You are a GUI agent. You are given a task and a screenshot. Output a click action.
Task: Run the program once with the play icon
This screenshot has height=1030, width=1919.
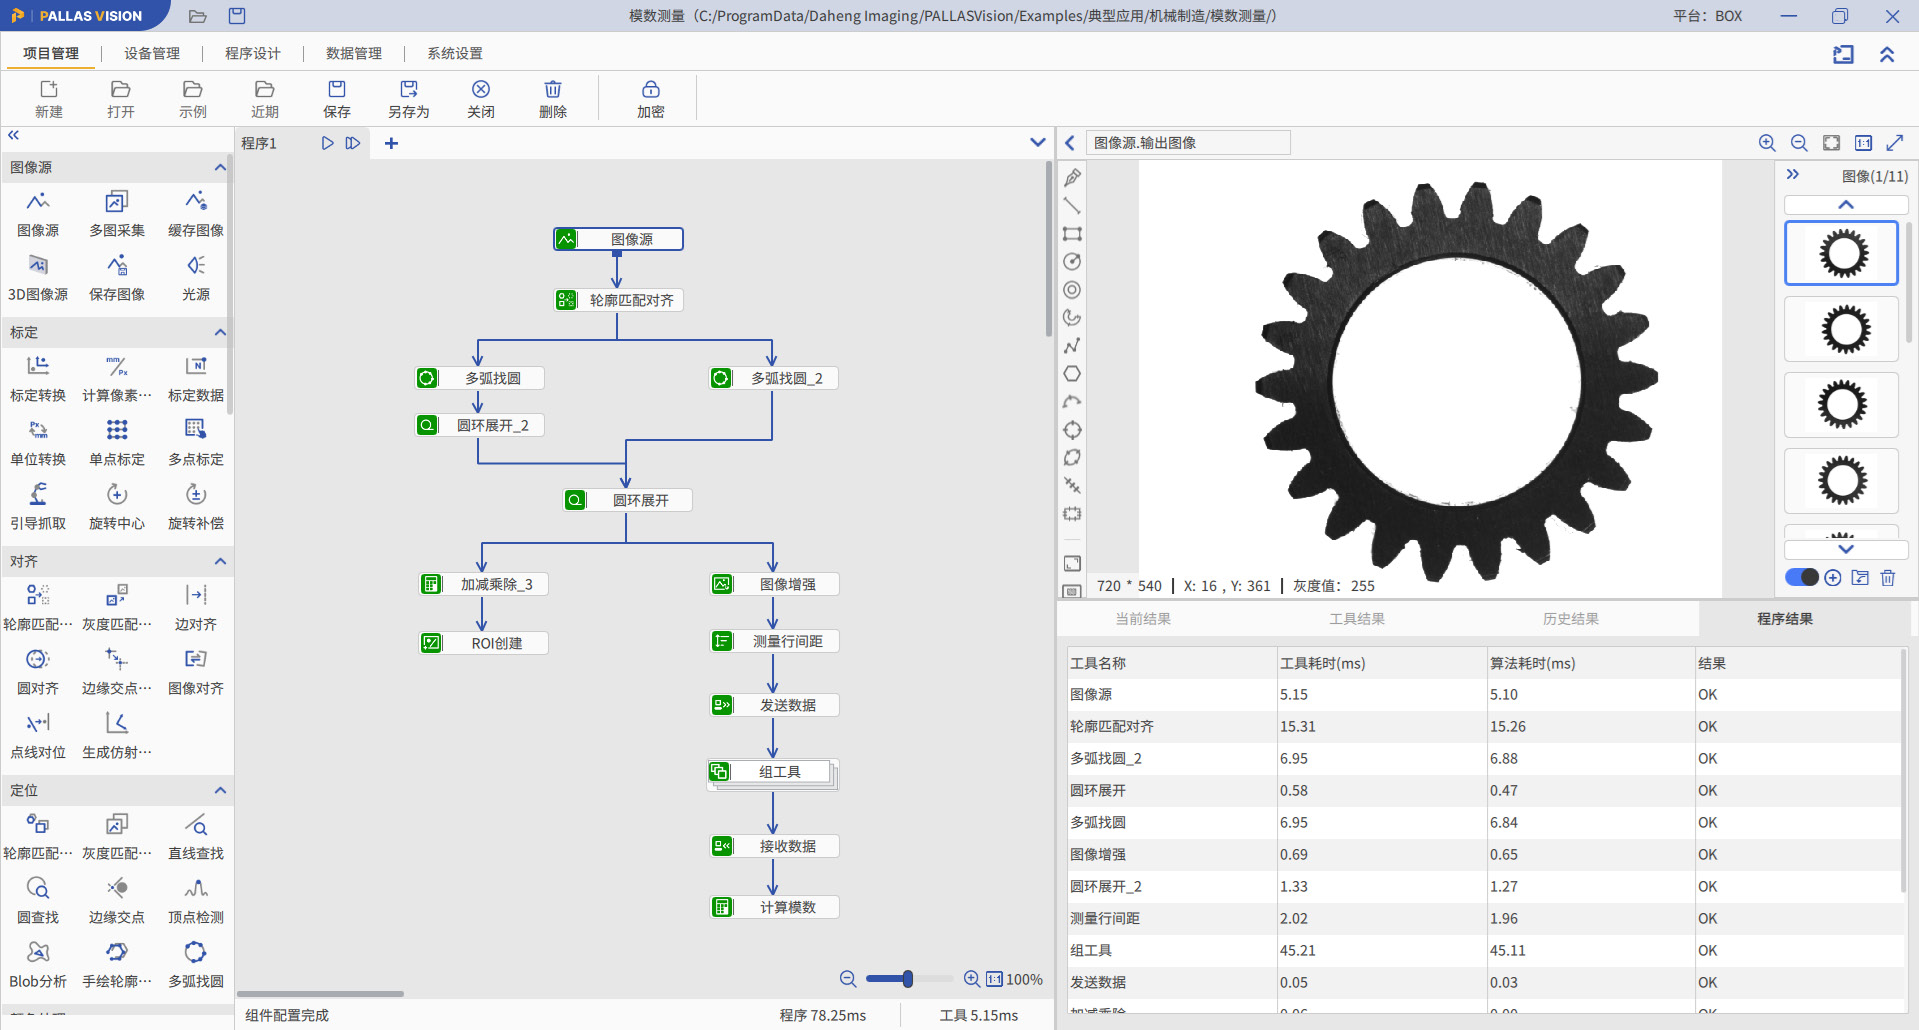pyautogui.click(x=327, y=143)
